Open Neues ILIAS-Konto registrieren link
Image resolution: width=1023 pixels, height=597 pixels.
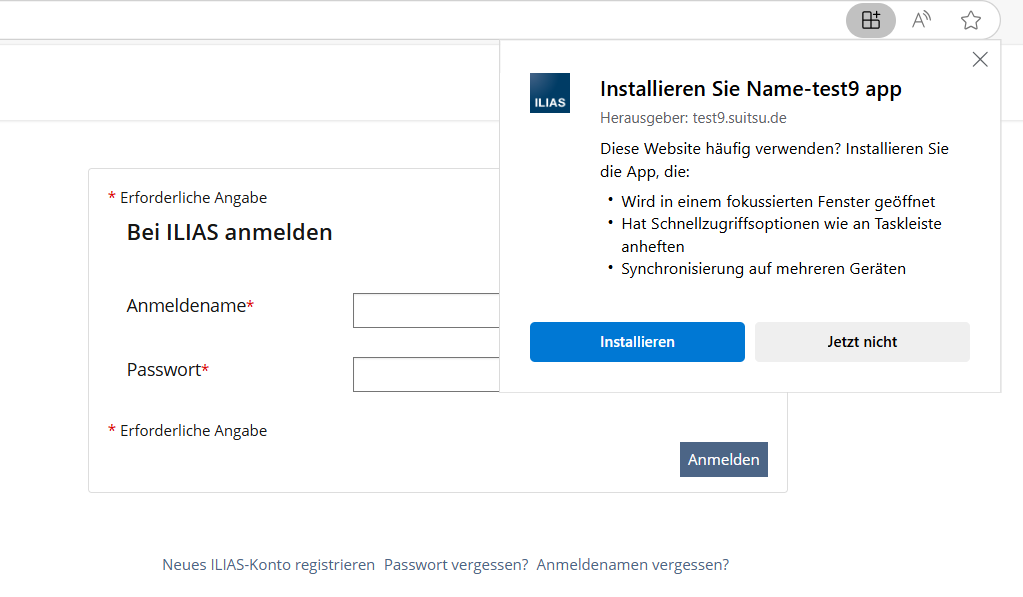268,565
